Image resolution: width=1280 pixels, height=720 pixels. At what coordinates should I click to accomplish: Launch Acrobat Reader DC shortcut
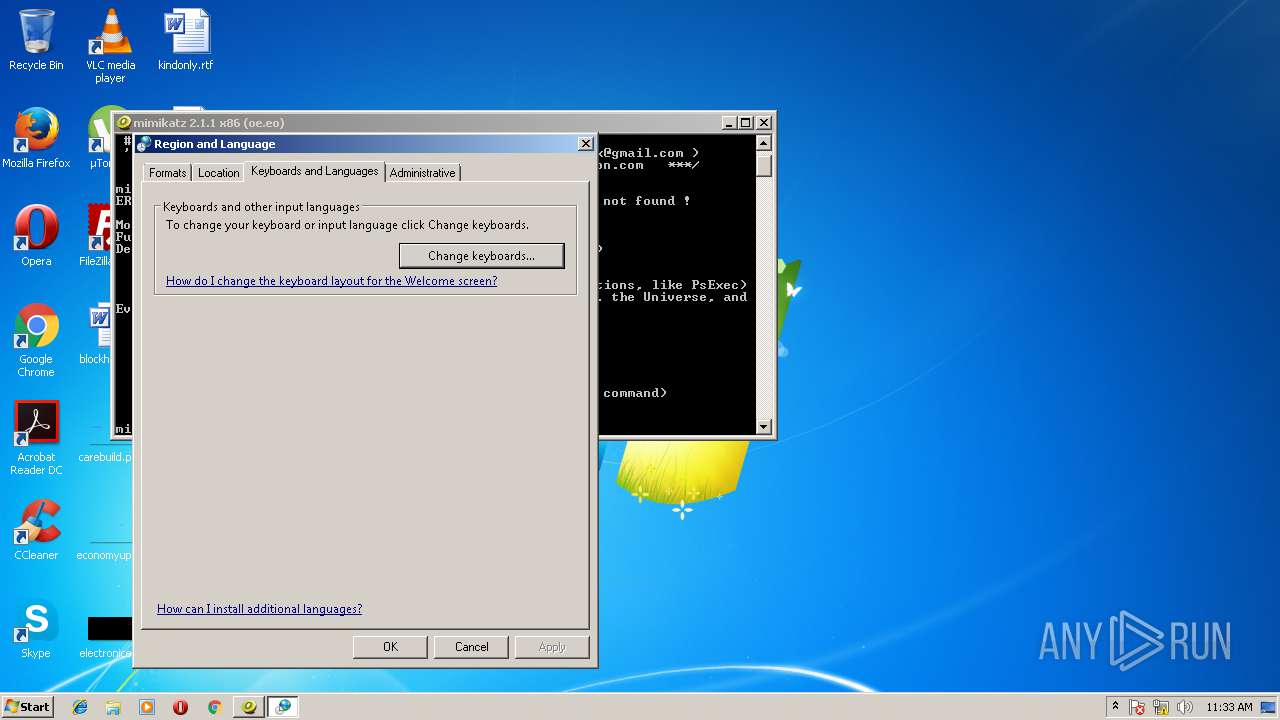(x=36, y=438)
